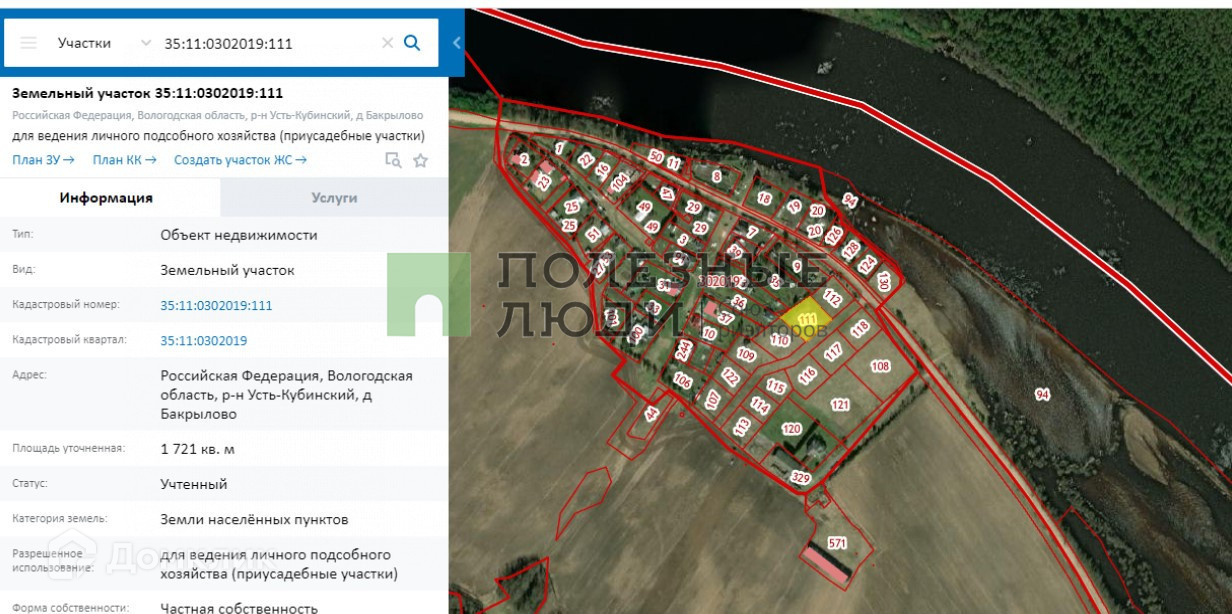Select parcel 130 on the map
Screen dimensions: 1232x614
(884, 283)
